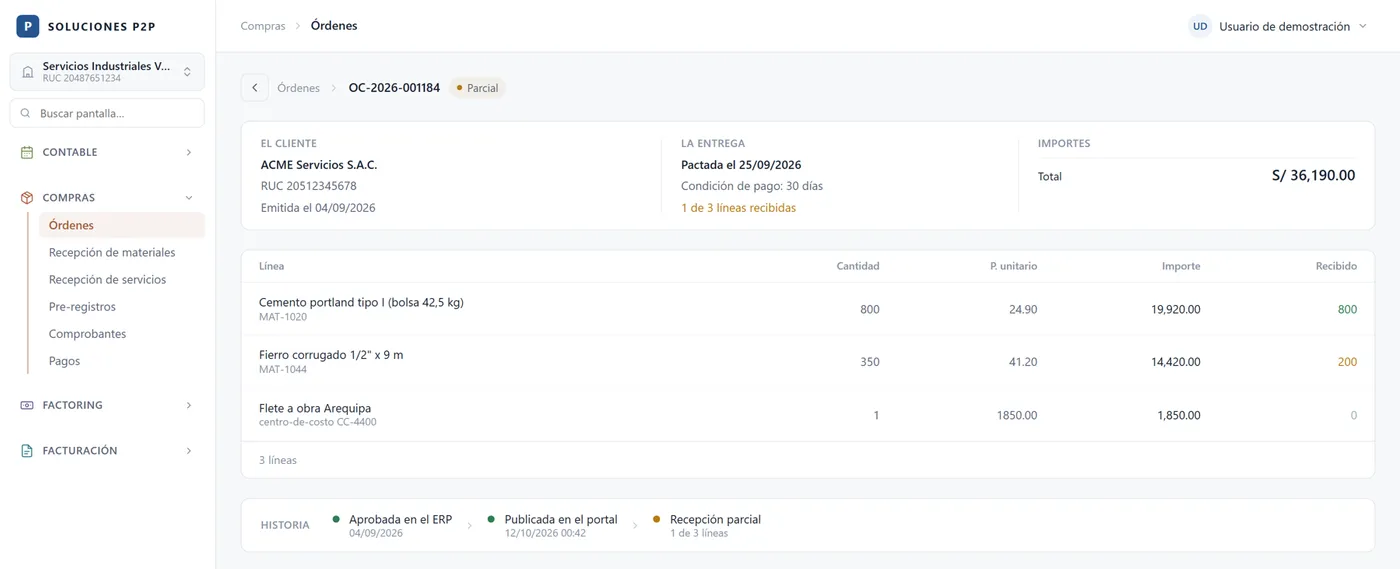Click the Soluciones P2P logo icon

(x=27, y=26)
